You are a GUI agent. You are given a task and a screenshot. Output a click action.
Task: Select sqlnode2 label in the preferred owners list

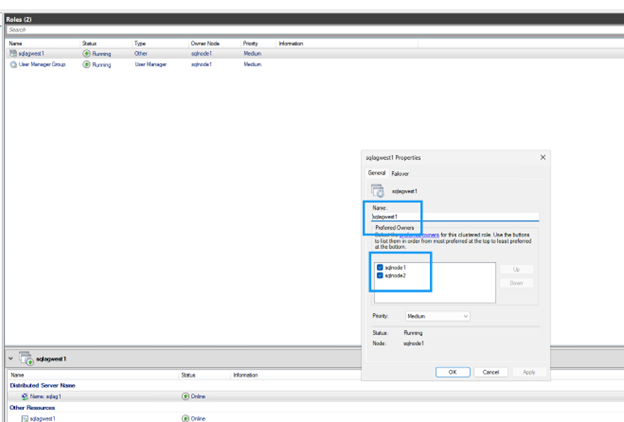395,275
